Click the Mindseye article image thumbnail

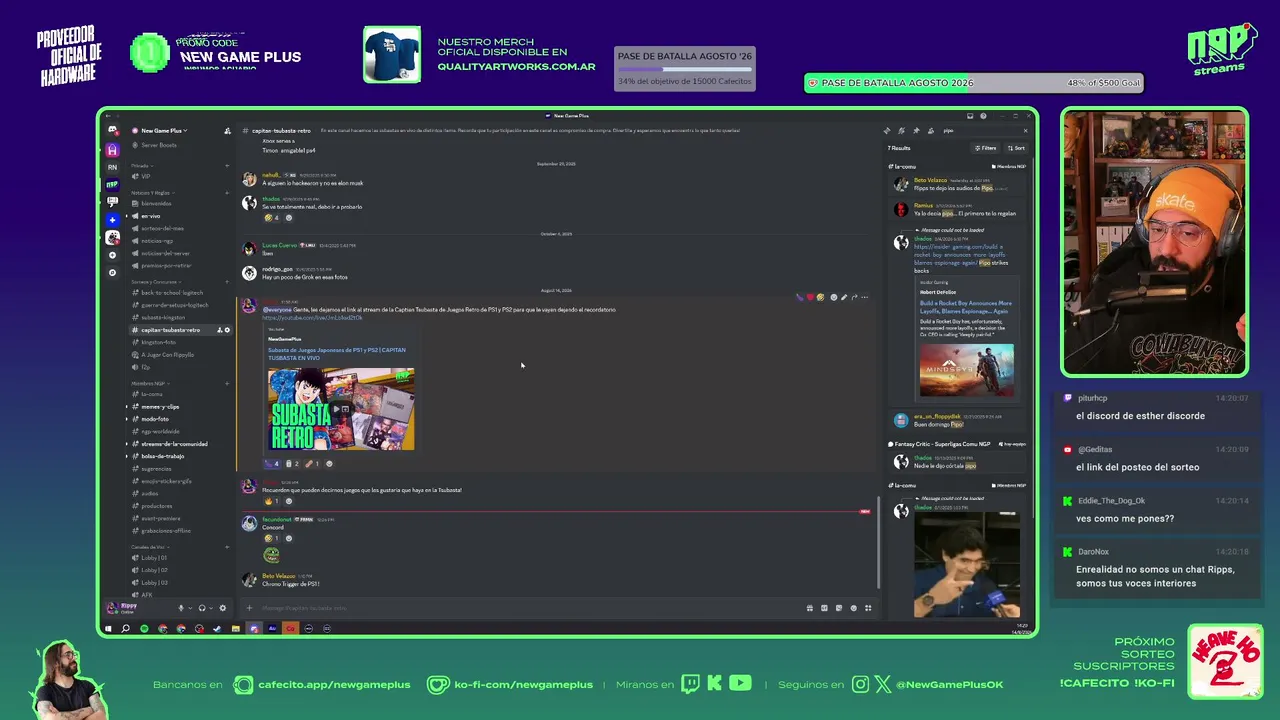966,370
